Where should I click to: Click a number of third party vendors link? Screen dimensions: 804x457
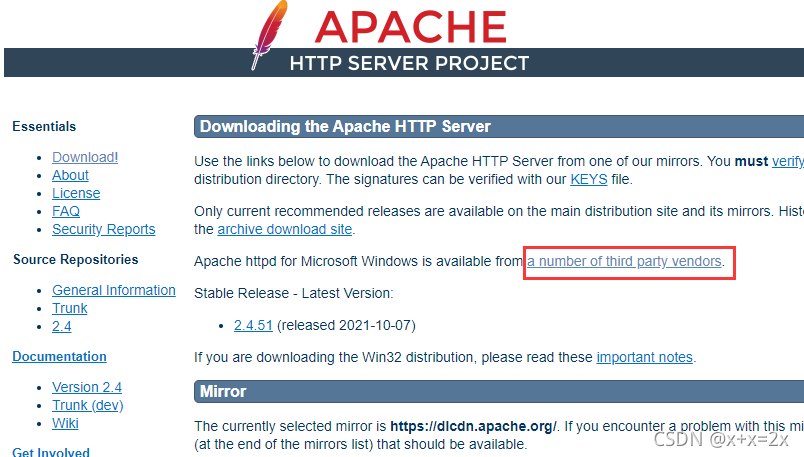click(x=625, y=262)
